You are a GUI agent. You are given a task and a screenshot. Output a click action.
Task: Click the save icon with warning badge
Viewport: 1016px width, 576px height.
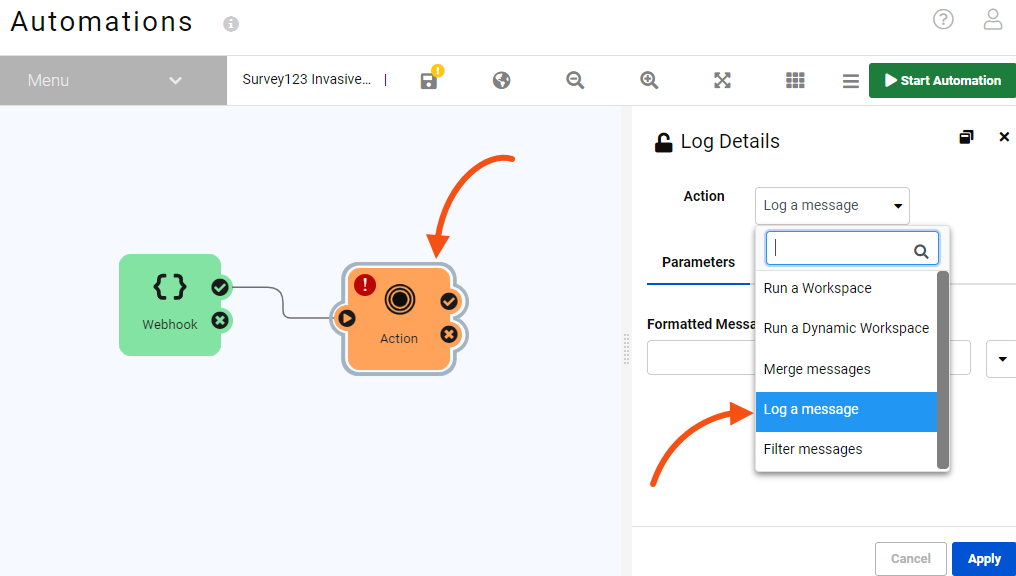click(429, 80)
